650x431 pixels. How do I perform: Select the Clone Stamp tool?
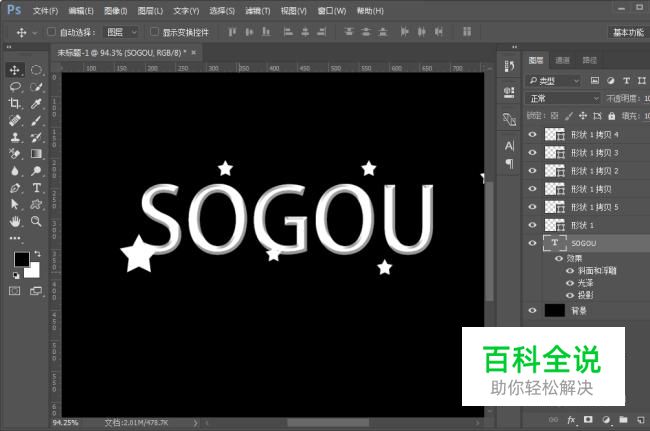pyautogui.click(x=15, y=137)
